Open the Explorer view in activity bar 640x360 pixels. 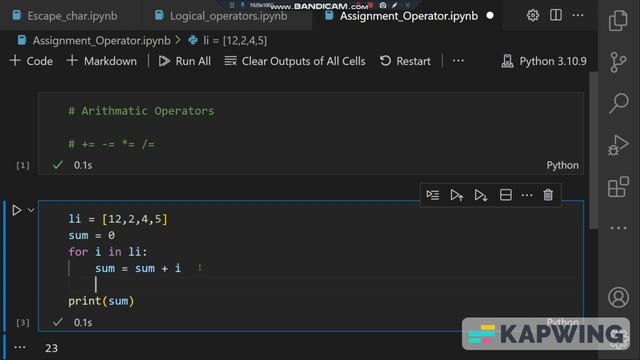pos(618,20)
